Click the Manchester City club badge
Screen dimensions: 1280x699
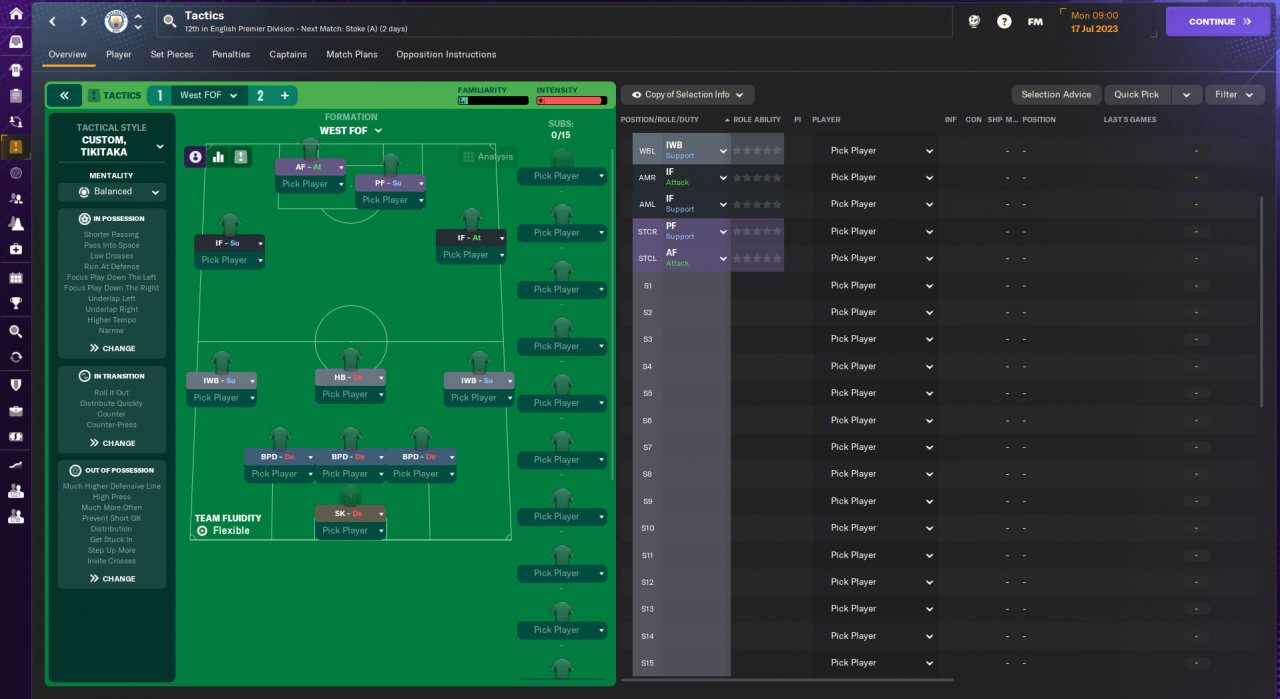tap(116, 21)
